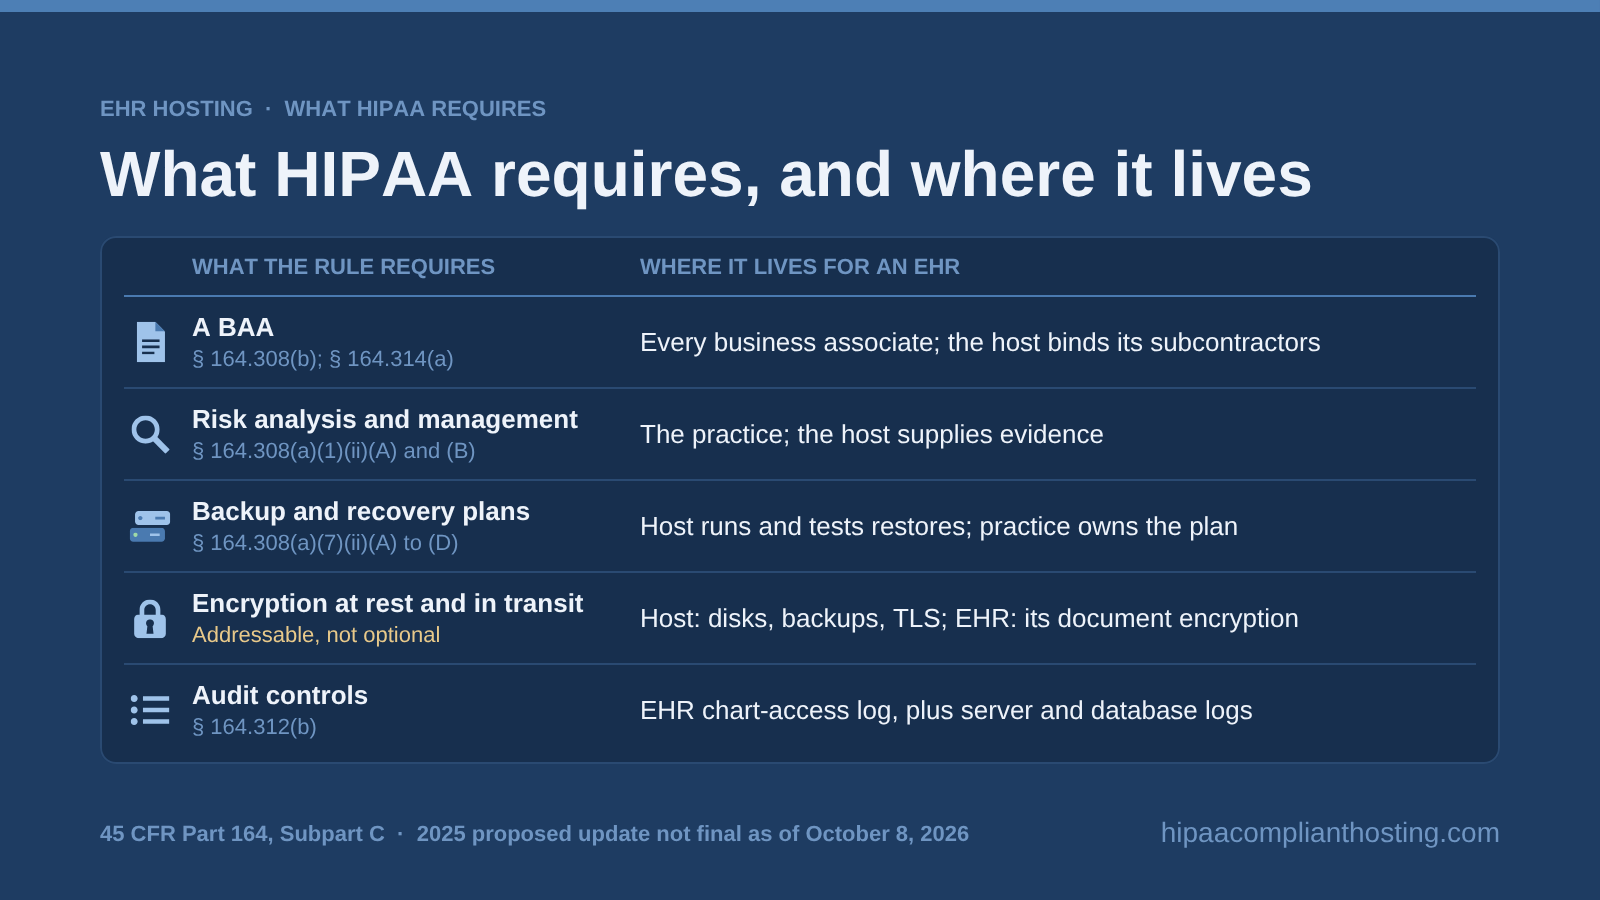Click 'WHAT HIPAA REQUIRES' breadcrumb label
Viewport: 1600px width, 900px height.
click(415, 109)
